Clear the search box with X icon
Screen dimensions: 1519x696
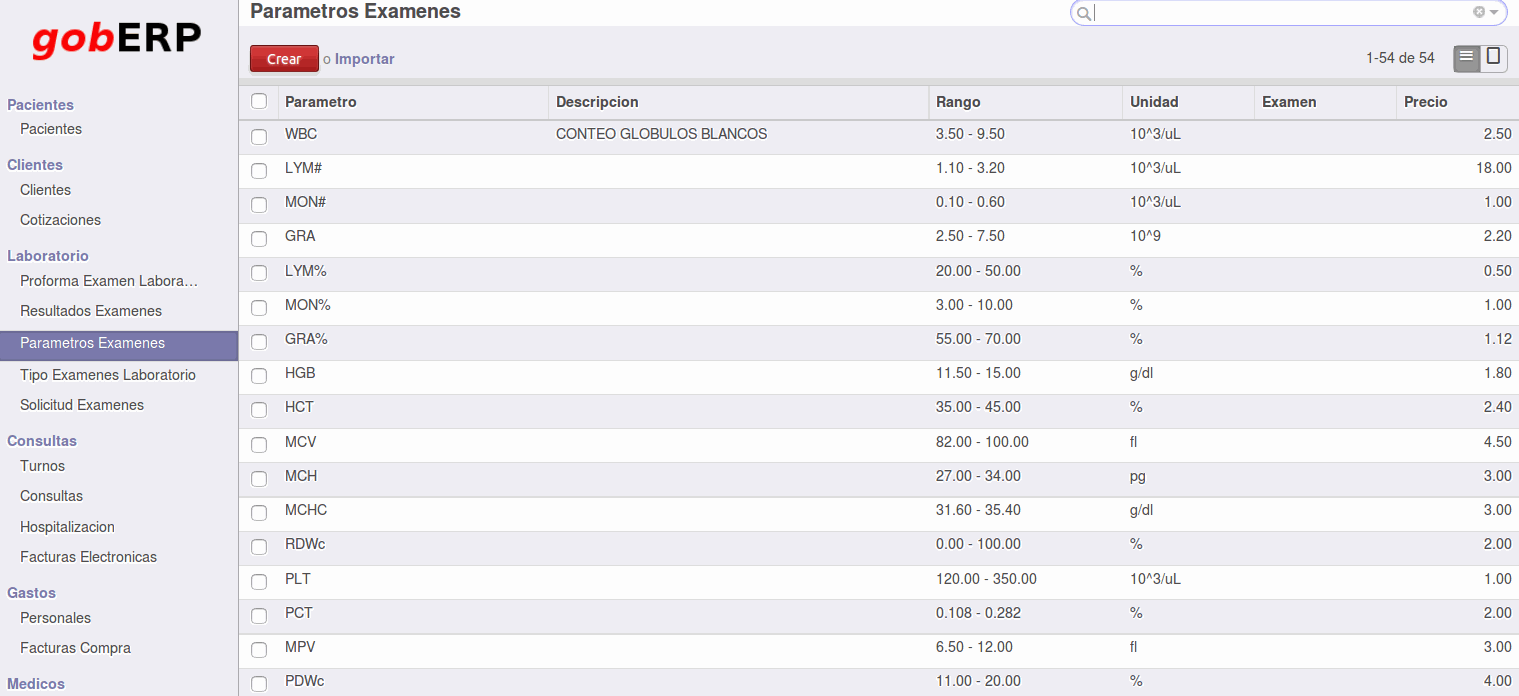pyautogui.click(x=1479, y=12)
